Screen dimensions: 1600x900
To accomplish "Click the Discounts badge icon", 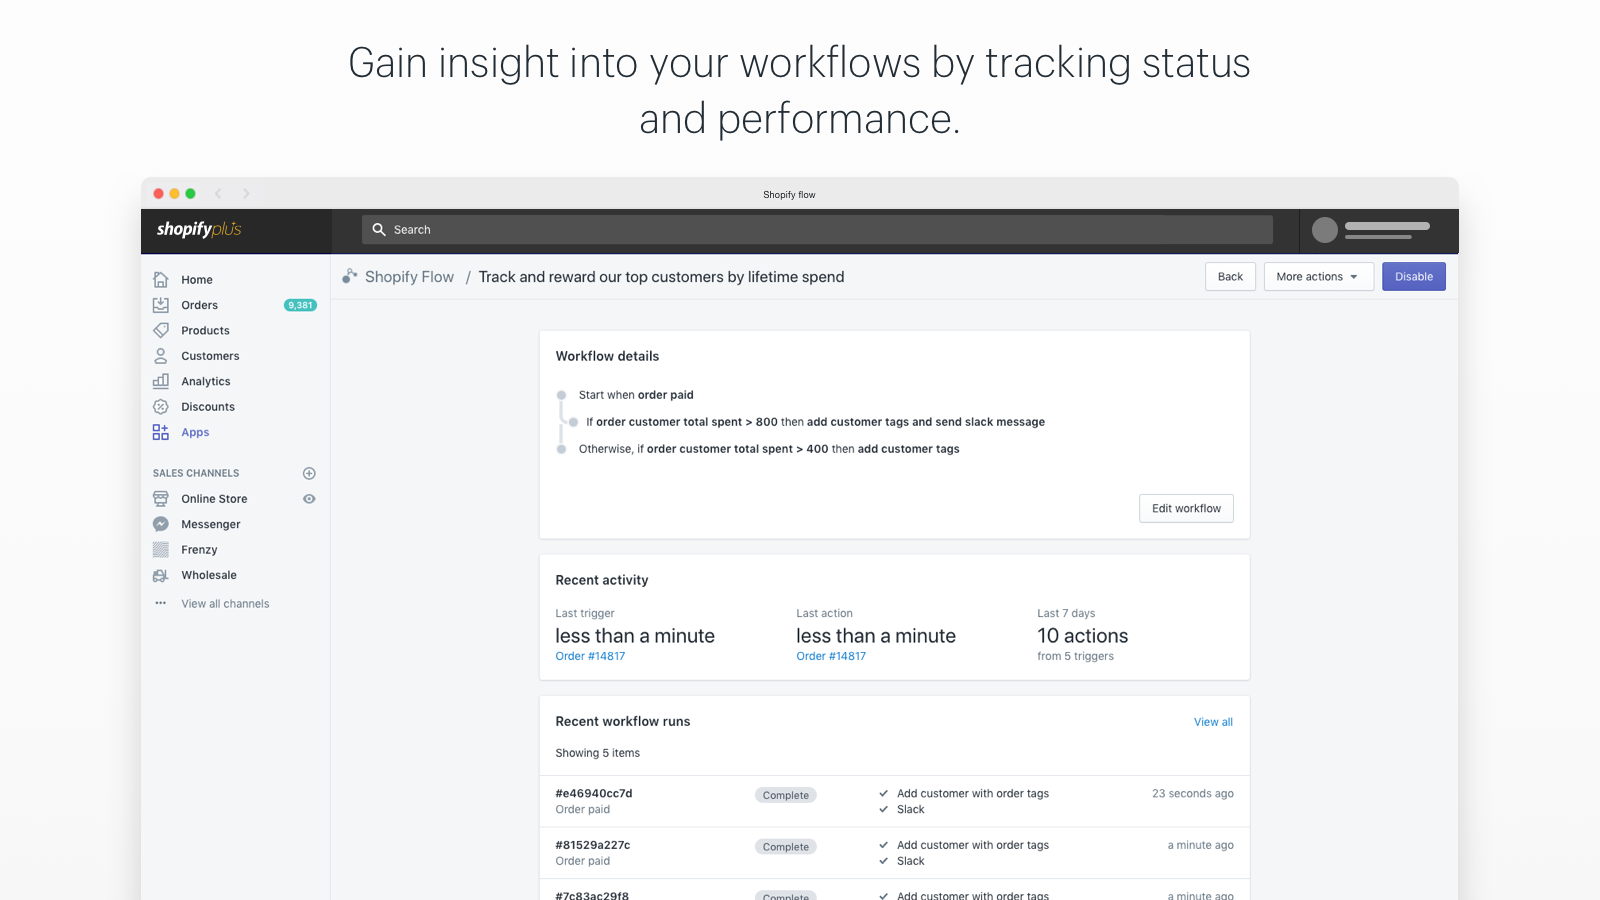I will click(x=160, y=407).
